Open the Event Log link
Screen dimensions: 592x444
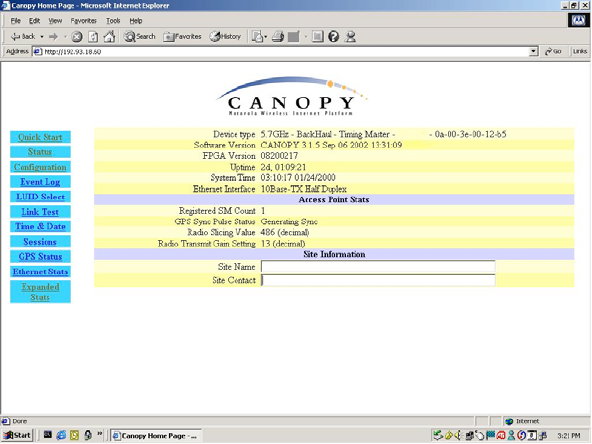40,182
